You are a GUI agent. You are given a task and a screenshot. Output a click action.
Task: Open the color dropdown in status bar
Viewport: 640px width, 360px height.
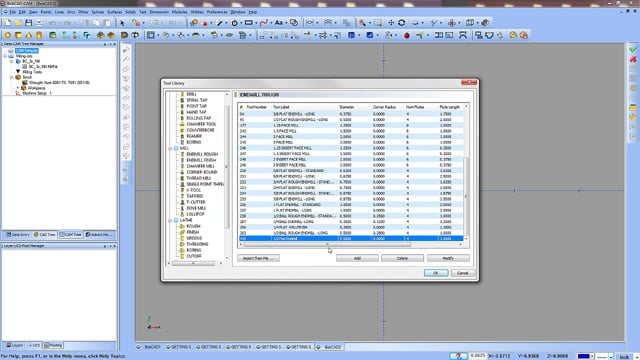592,356
